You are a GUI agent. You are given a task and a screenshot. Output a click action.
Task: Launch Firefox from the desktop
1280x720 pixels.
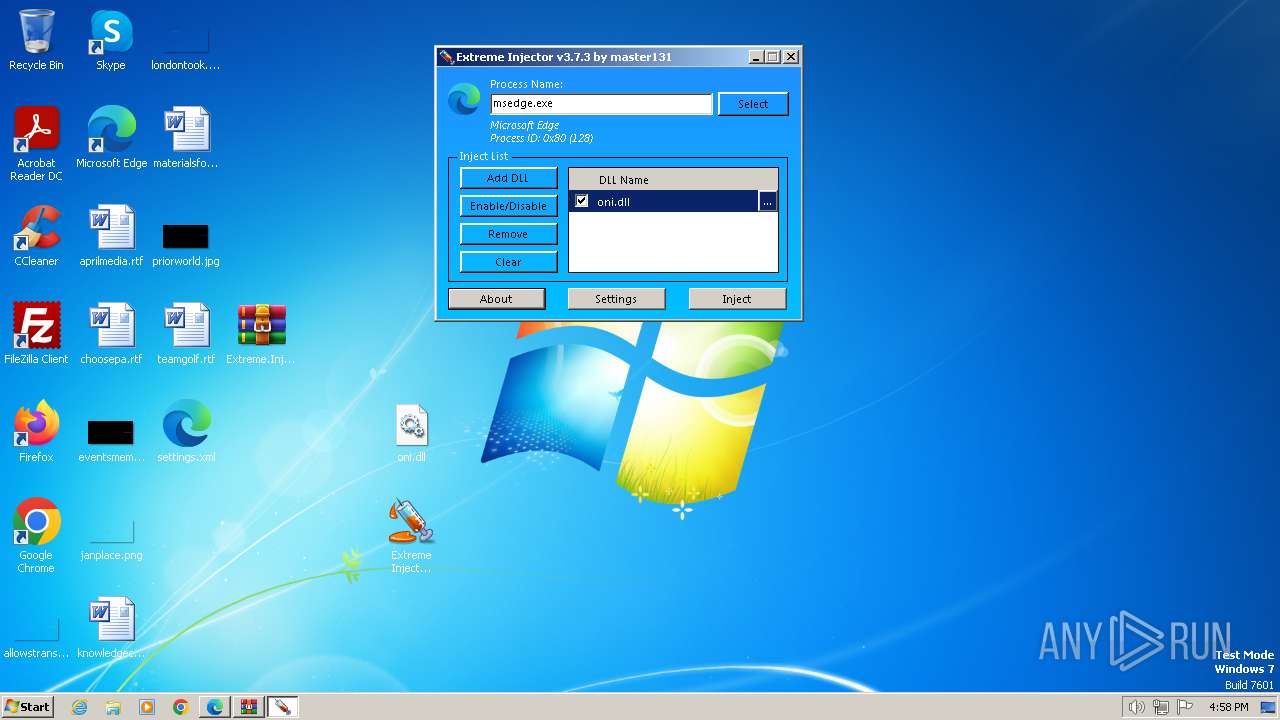click(x=36, y=432)
